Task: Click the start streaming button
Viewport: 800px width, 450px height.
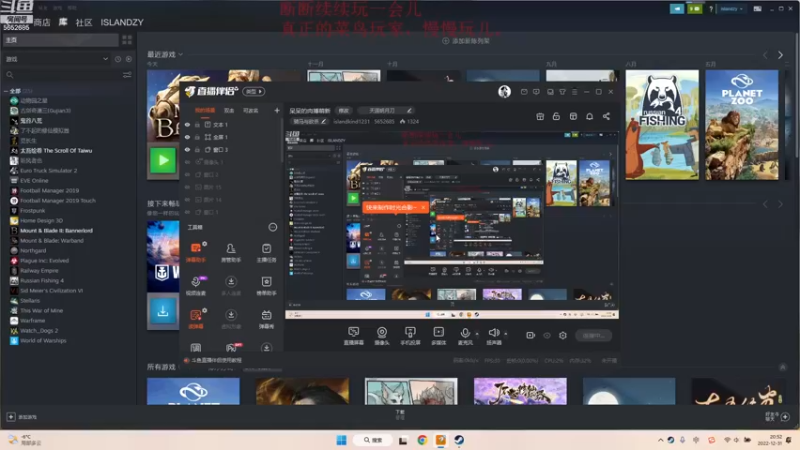Action: coord(593,335)
